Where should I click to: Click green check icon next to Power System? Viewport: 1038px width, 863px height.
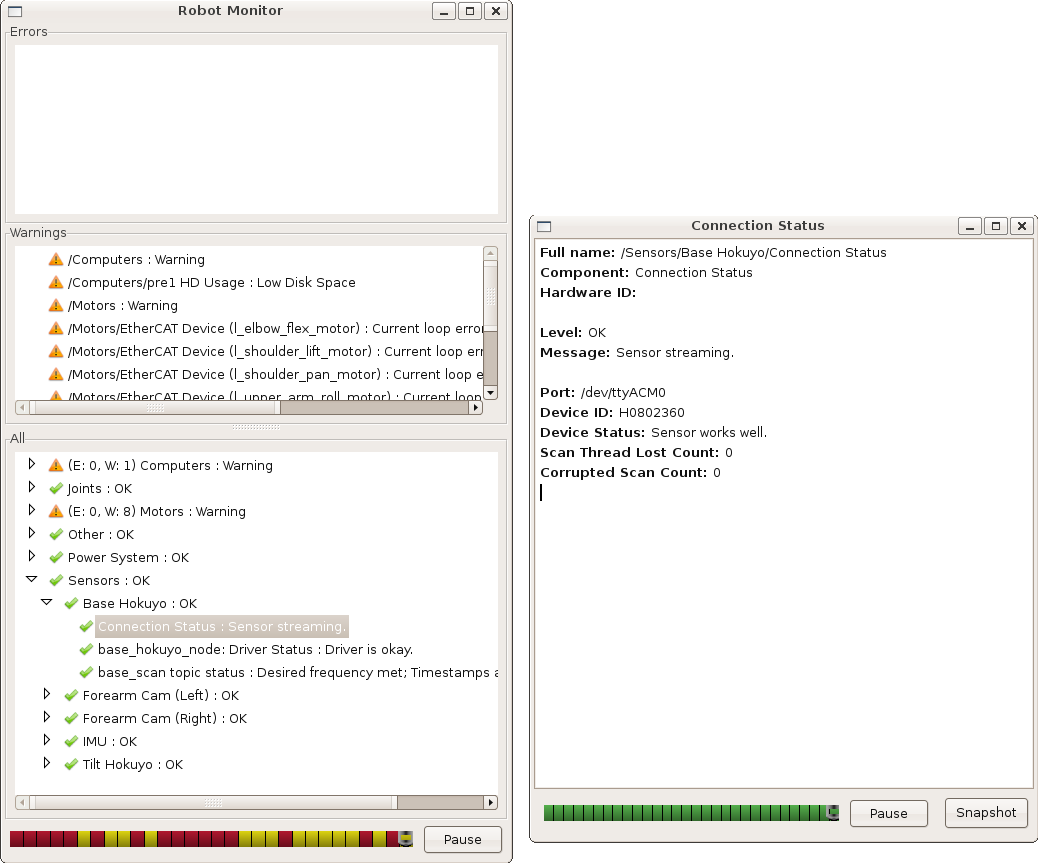pyautogui.click(x=56, y=557)
